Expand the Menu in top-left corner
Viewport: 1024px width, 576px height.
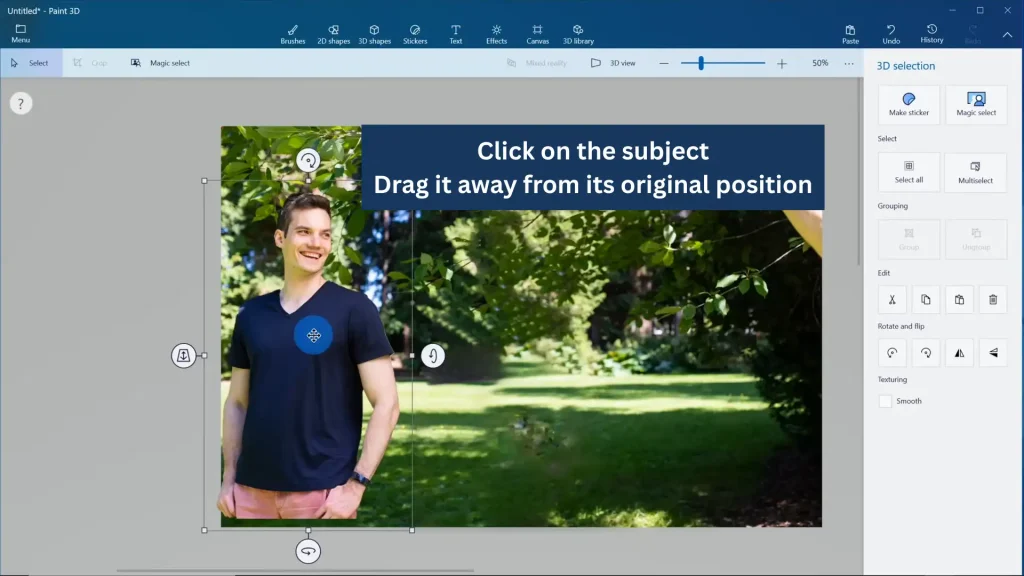[x=20, y=33]
